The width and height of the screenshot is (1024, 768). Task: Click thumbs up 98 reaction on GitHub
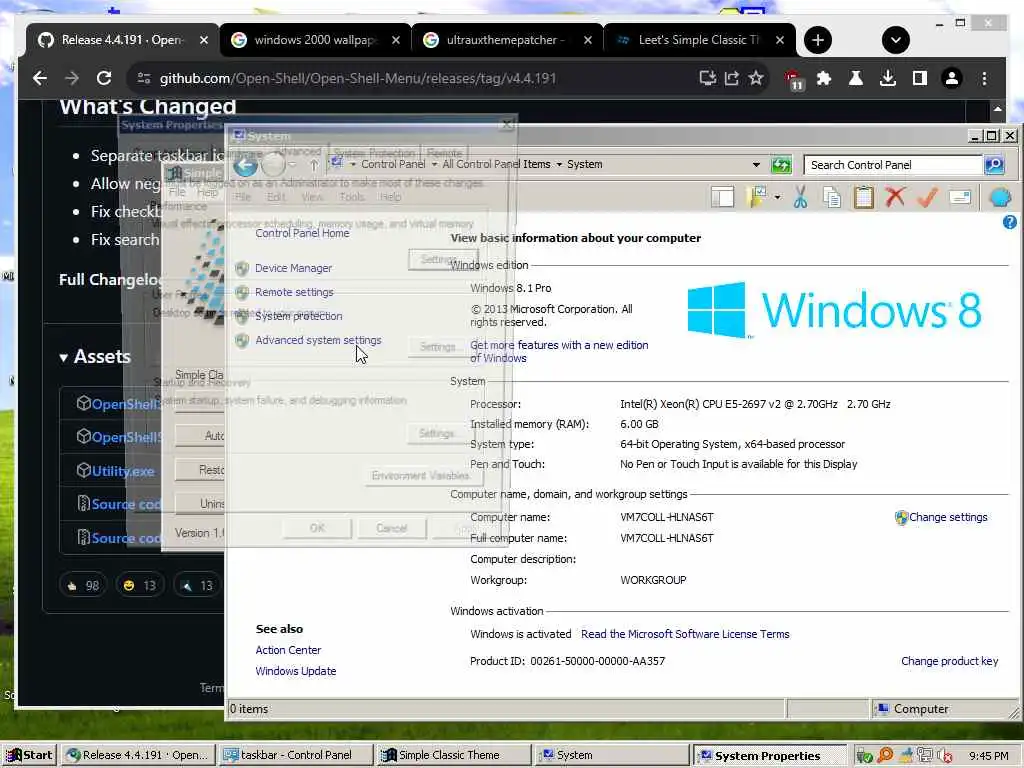tap(83, 586)
